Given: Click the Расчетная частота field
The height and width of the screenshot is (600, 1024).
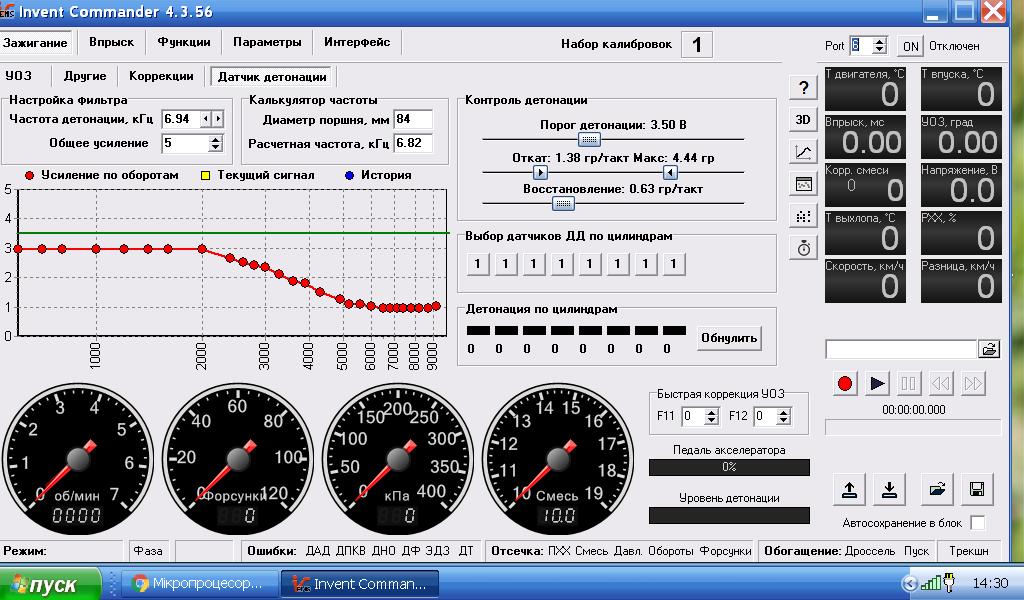Looking at the screenshot, I should point(413,143).
